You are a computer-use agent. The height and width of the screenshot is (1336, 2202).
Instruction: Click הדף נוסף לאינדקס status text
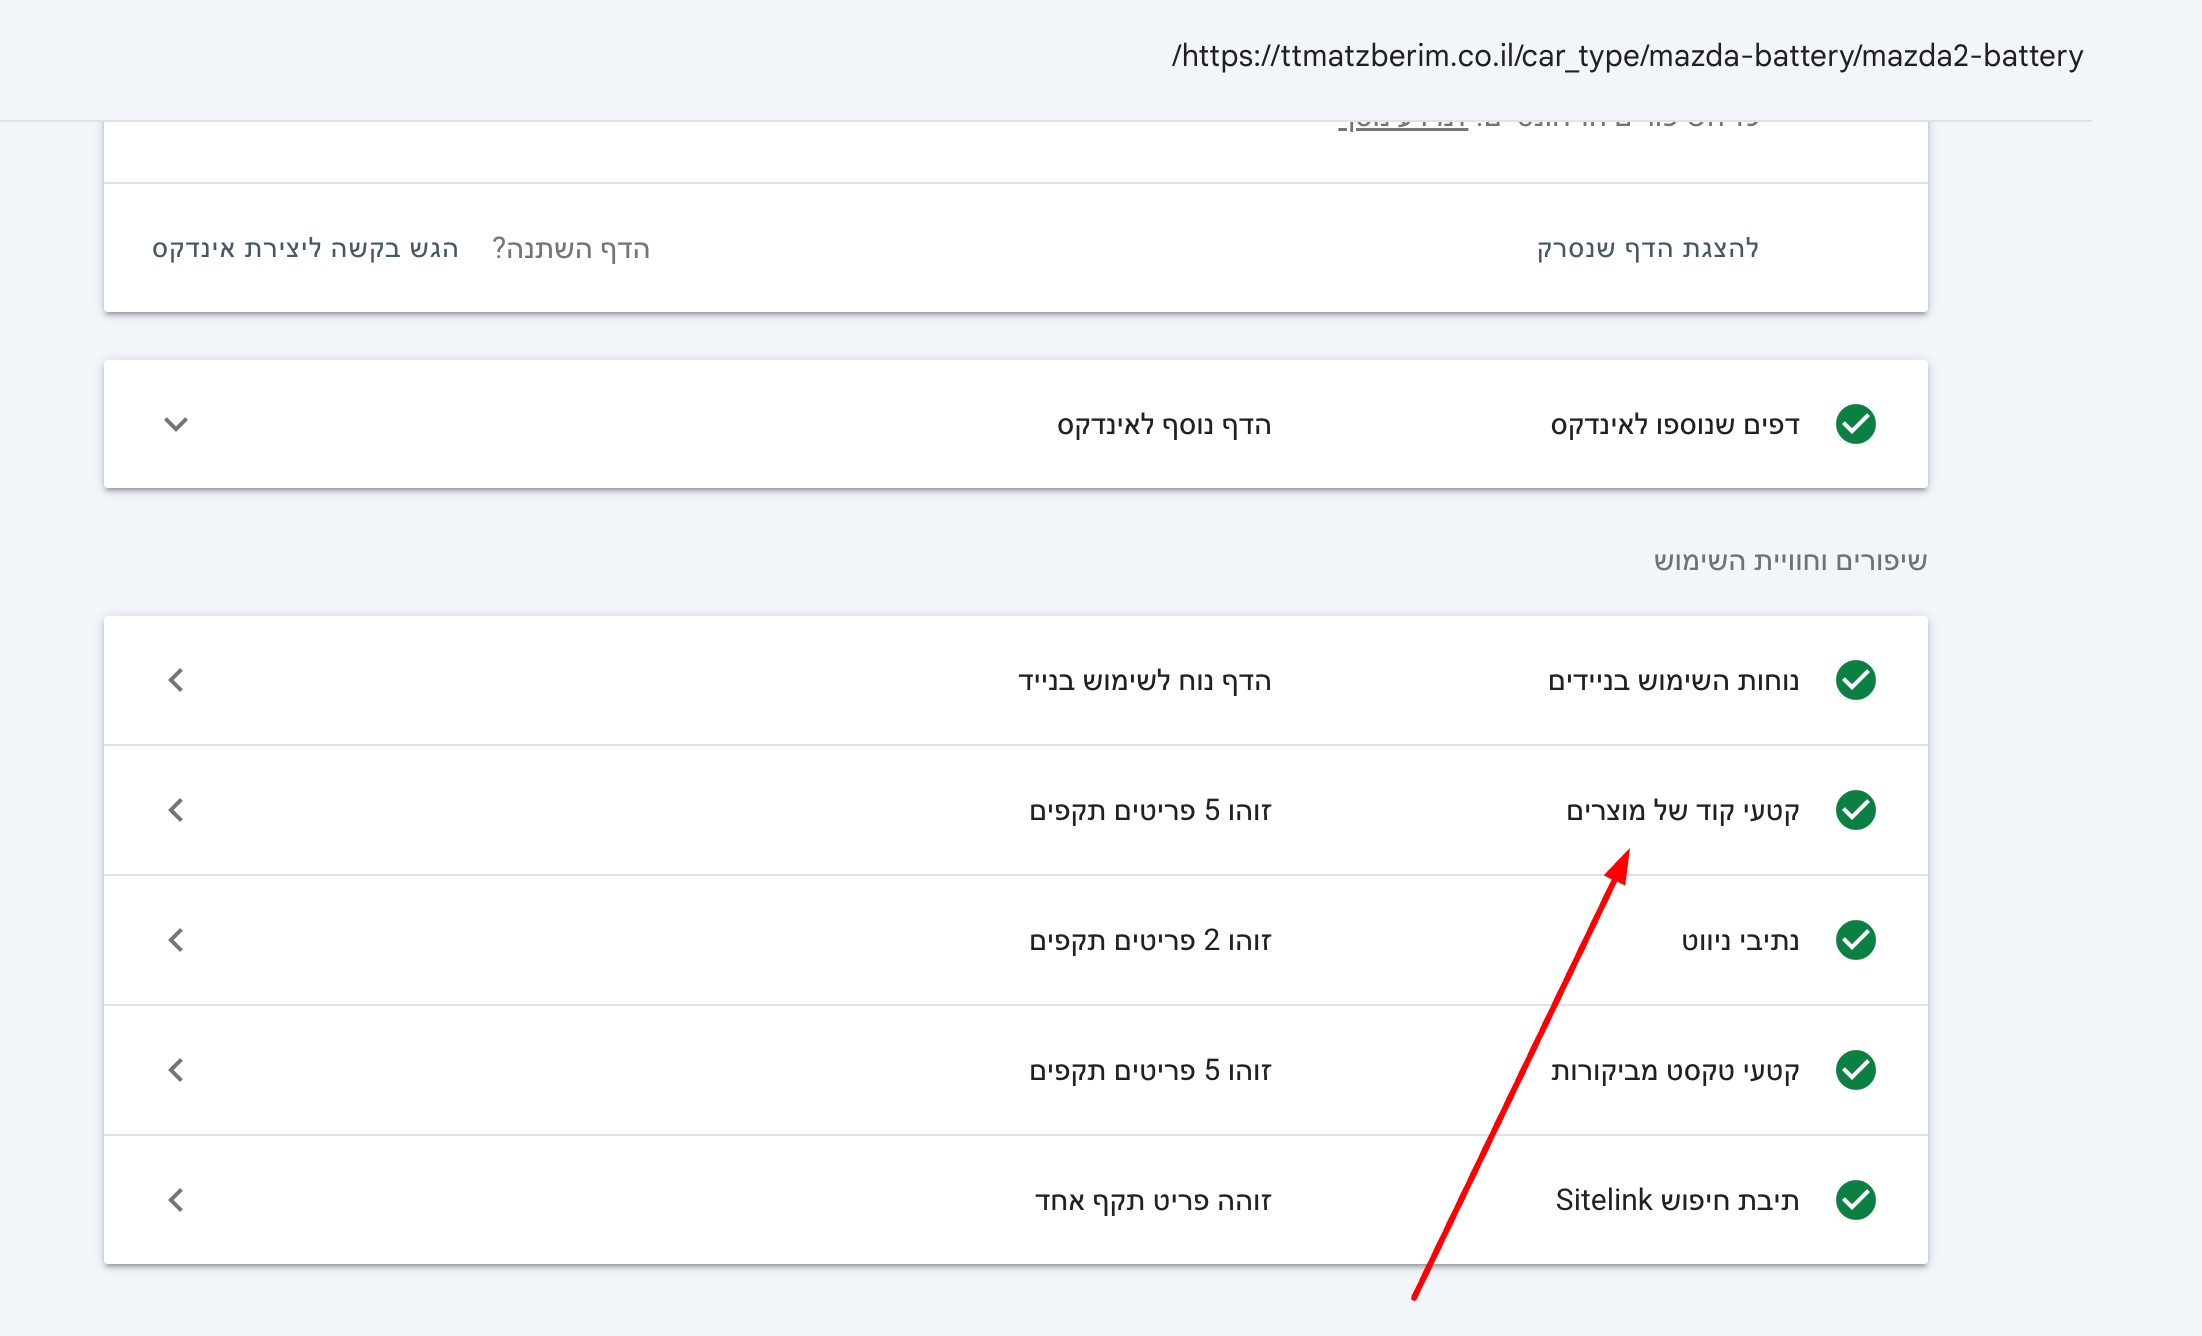(x=1164, y=425)
